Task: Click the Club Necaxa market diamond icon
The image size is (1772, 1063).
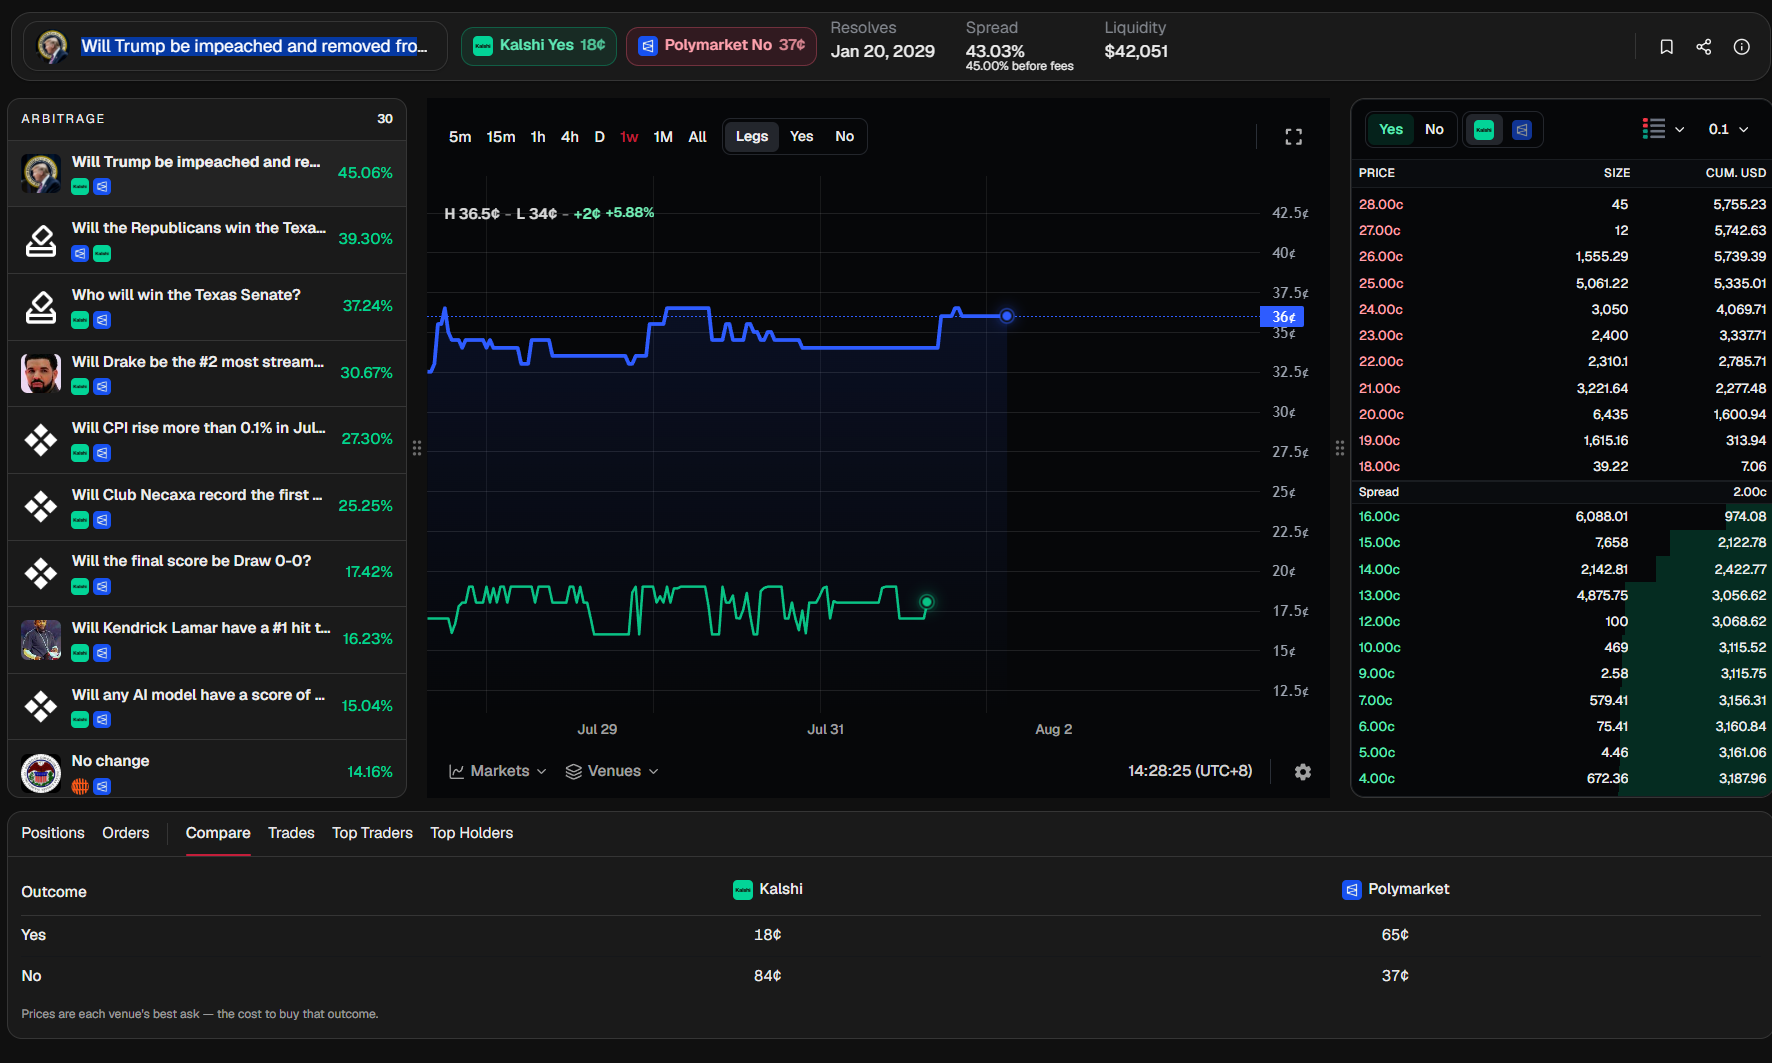Action: tap(41, 507)
